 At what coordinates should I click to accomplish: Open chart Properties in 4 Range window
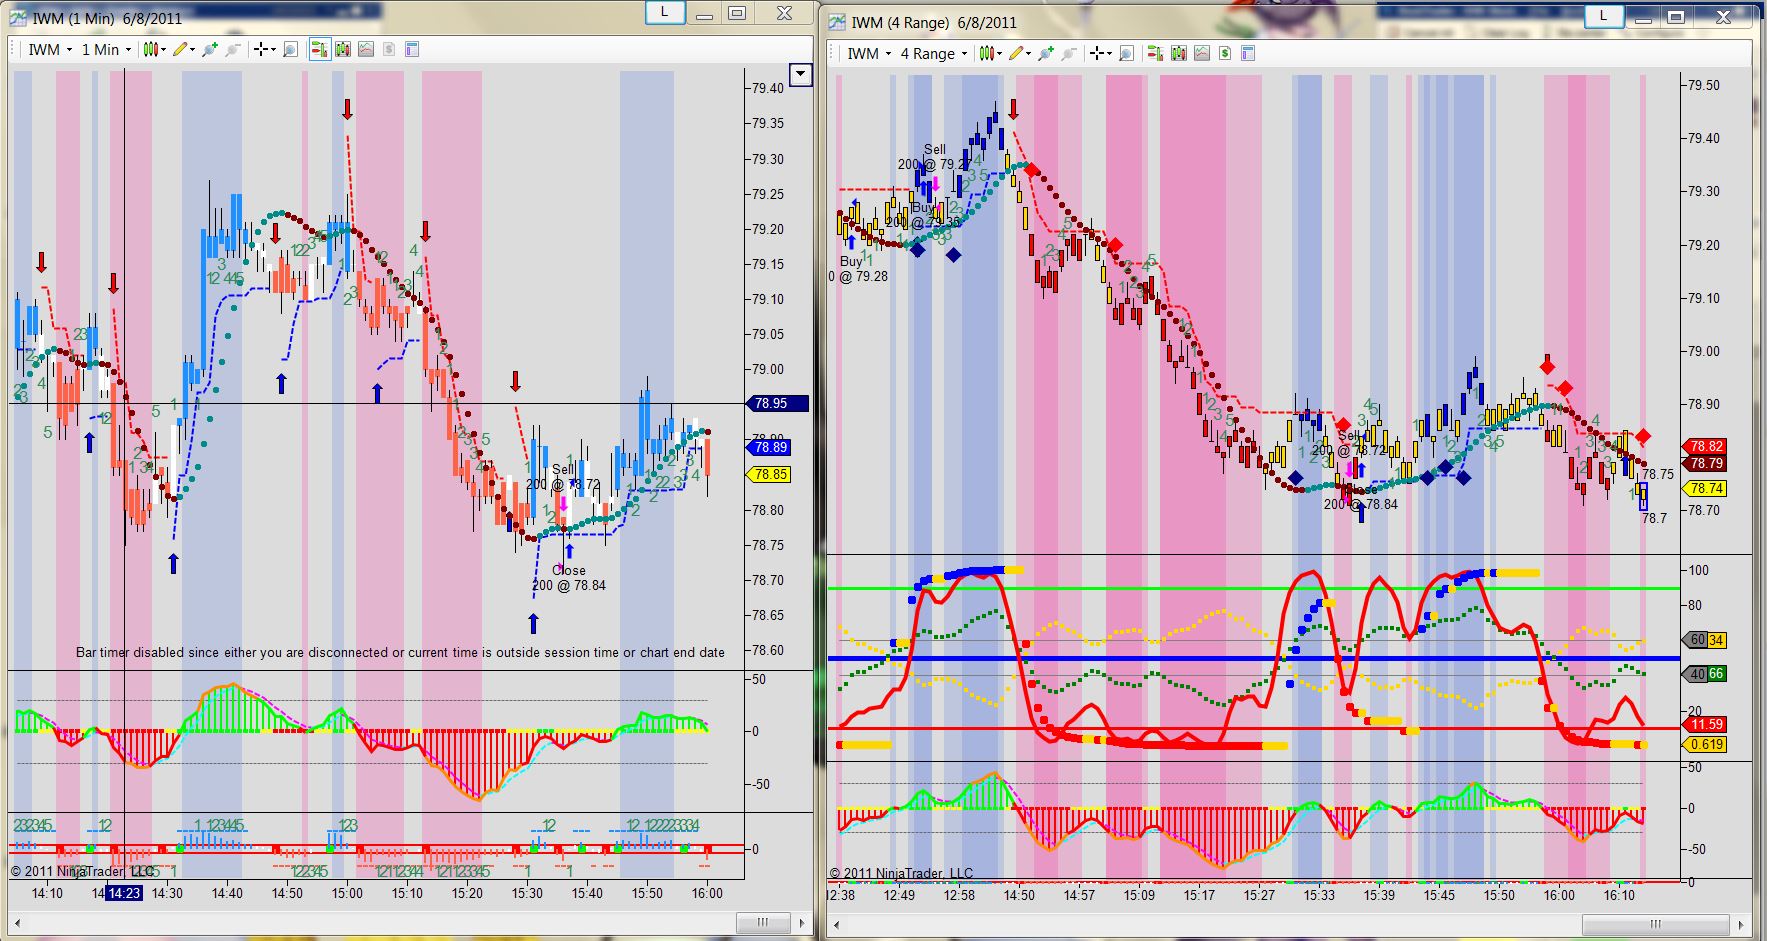click(1248, 53)
